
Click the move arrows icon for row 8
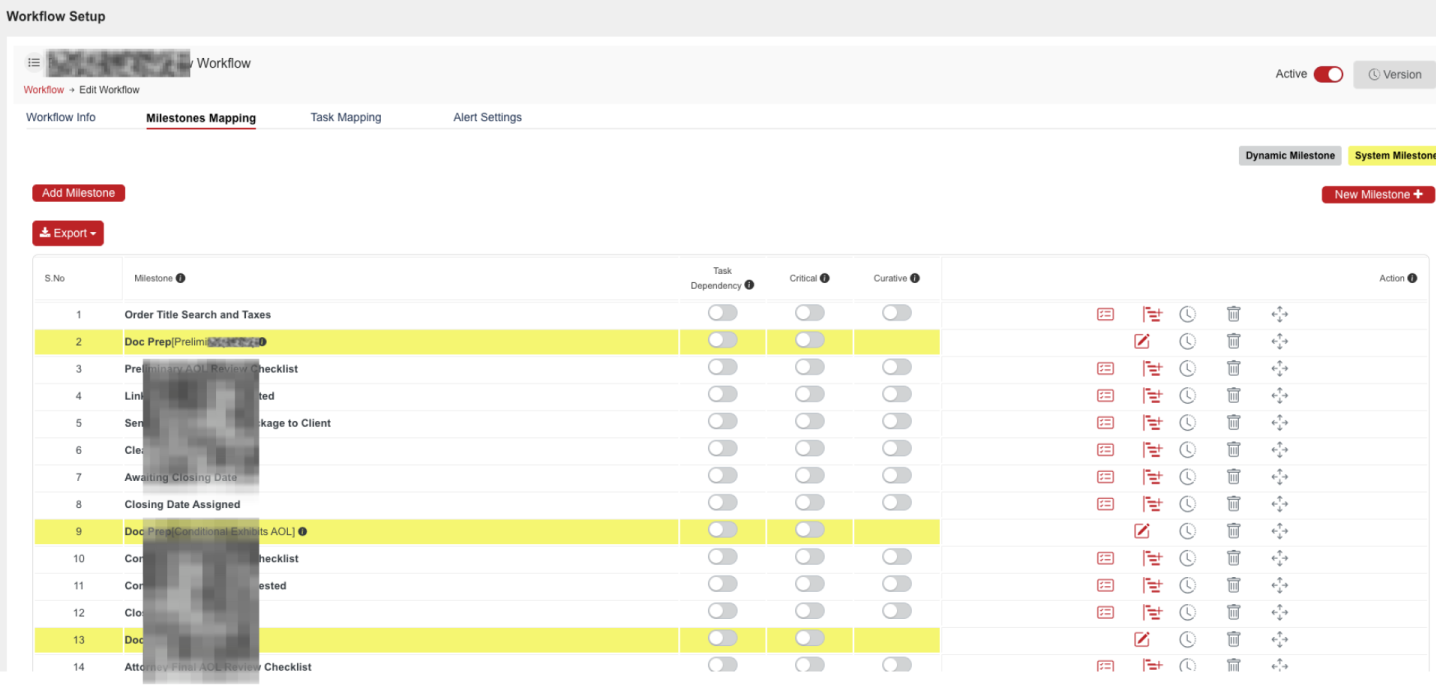click(1279, 504)
